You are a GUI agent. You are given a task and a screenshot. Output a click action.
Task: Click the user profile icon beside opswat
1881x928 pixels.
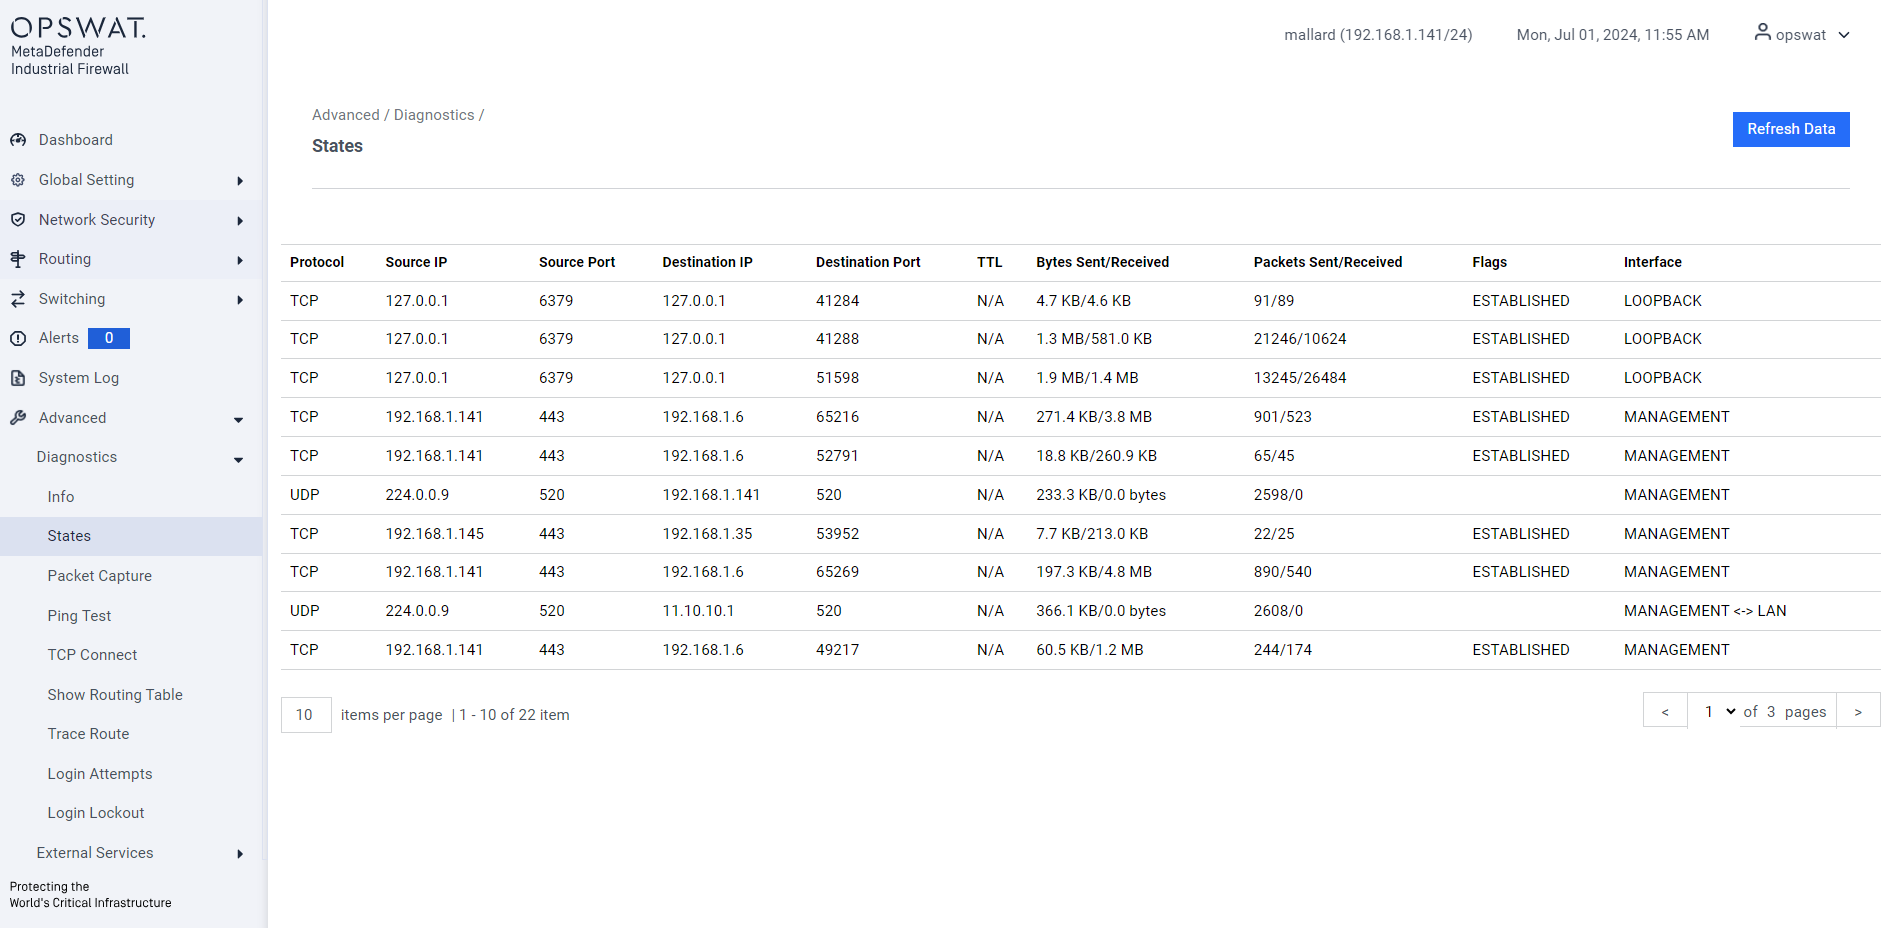(x=1762, y=33)
